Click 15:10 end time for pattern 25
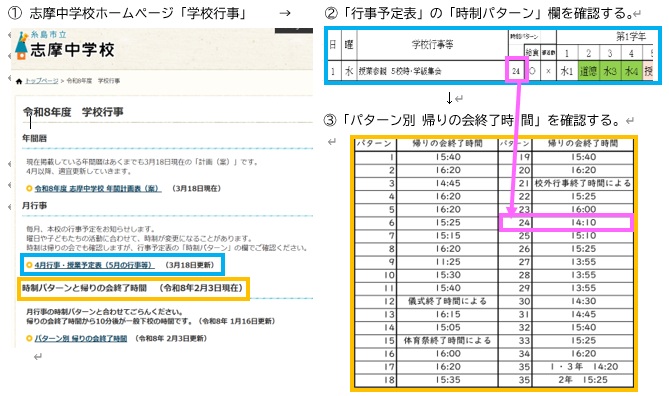The image size is (669, 396). point(583,236)
